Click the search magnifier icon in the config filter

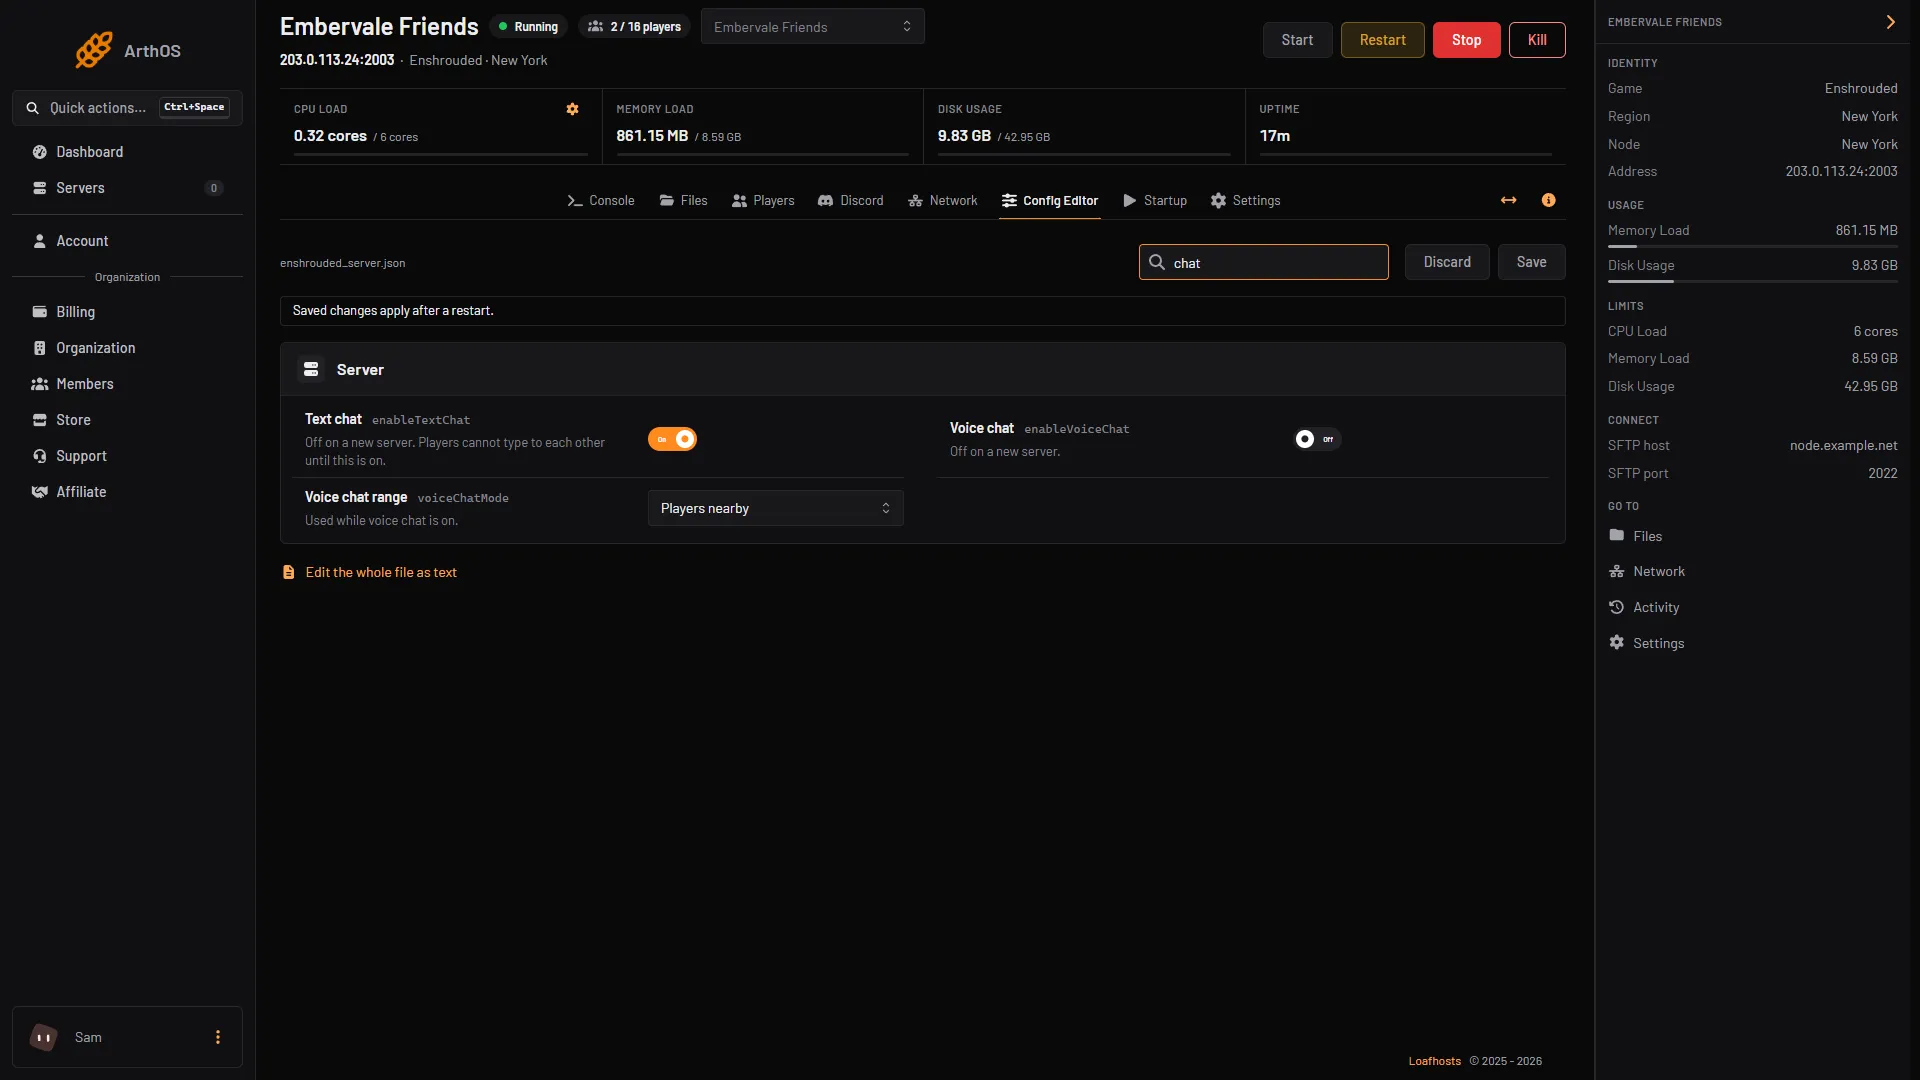(x=1157, y=262)
